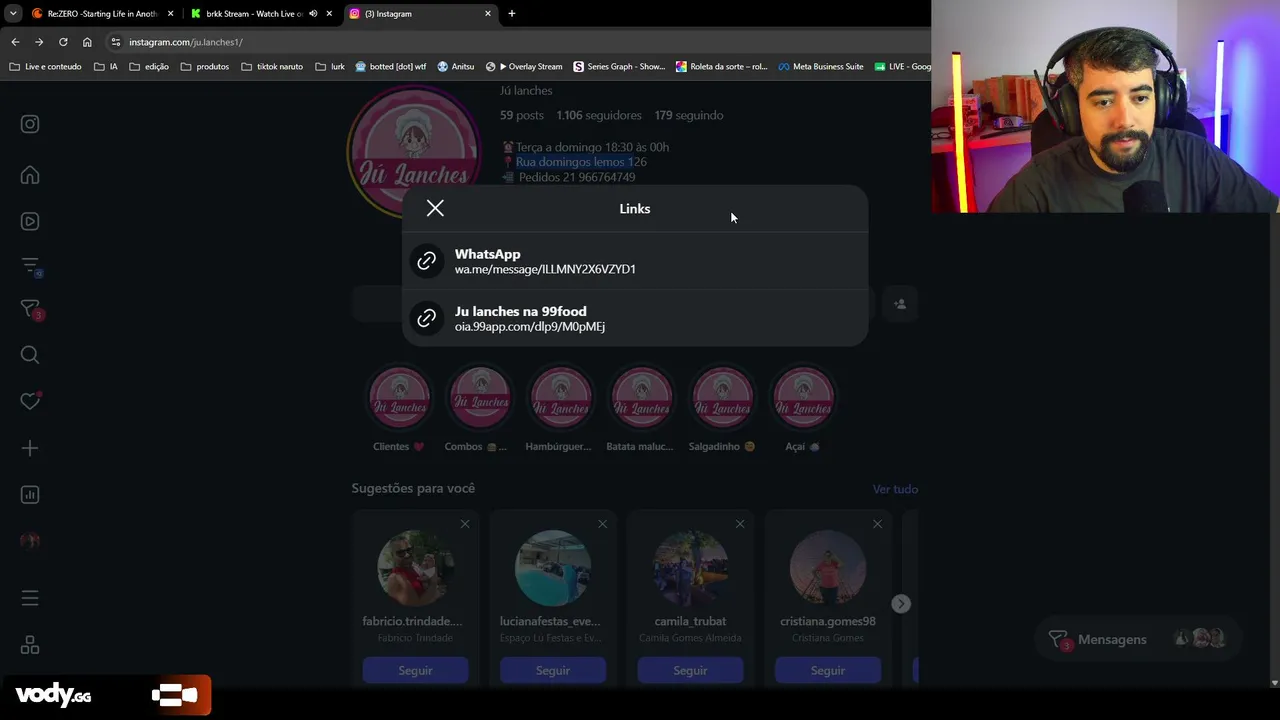The height and width of the screenshot is (720, 1280).
Task: Click the browser Forward arrow
Action: 39,42
